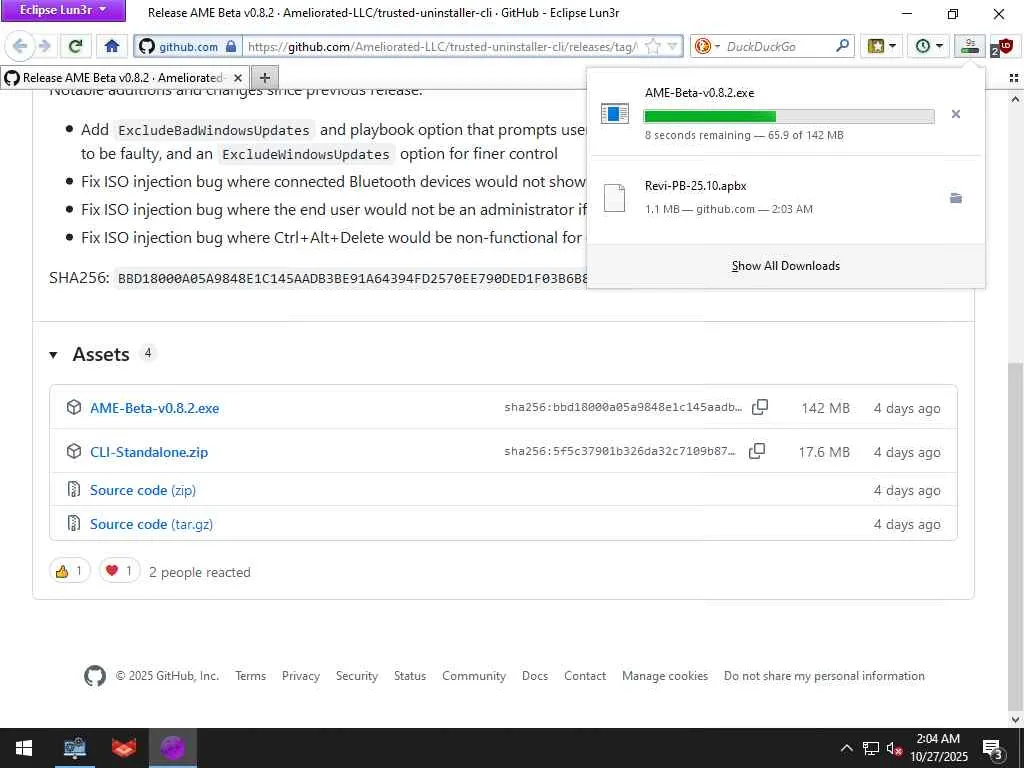The width and height of the screenshot is (1024, 768).
Task: Click the zip file icon beside Source code (zip)
Action: (74, 489)
